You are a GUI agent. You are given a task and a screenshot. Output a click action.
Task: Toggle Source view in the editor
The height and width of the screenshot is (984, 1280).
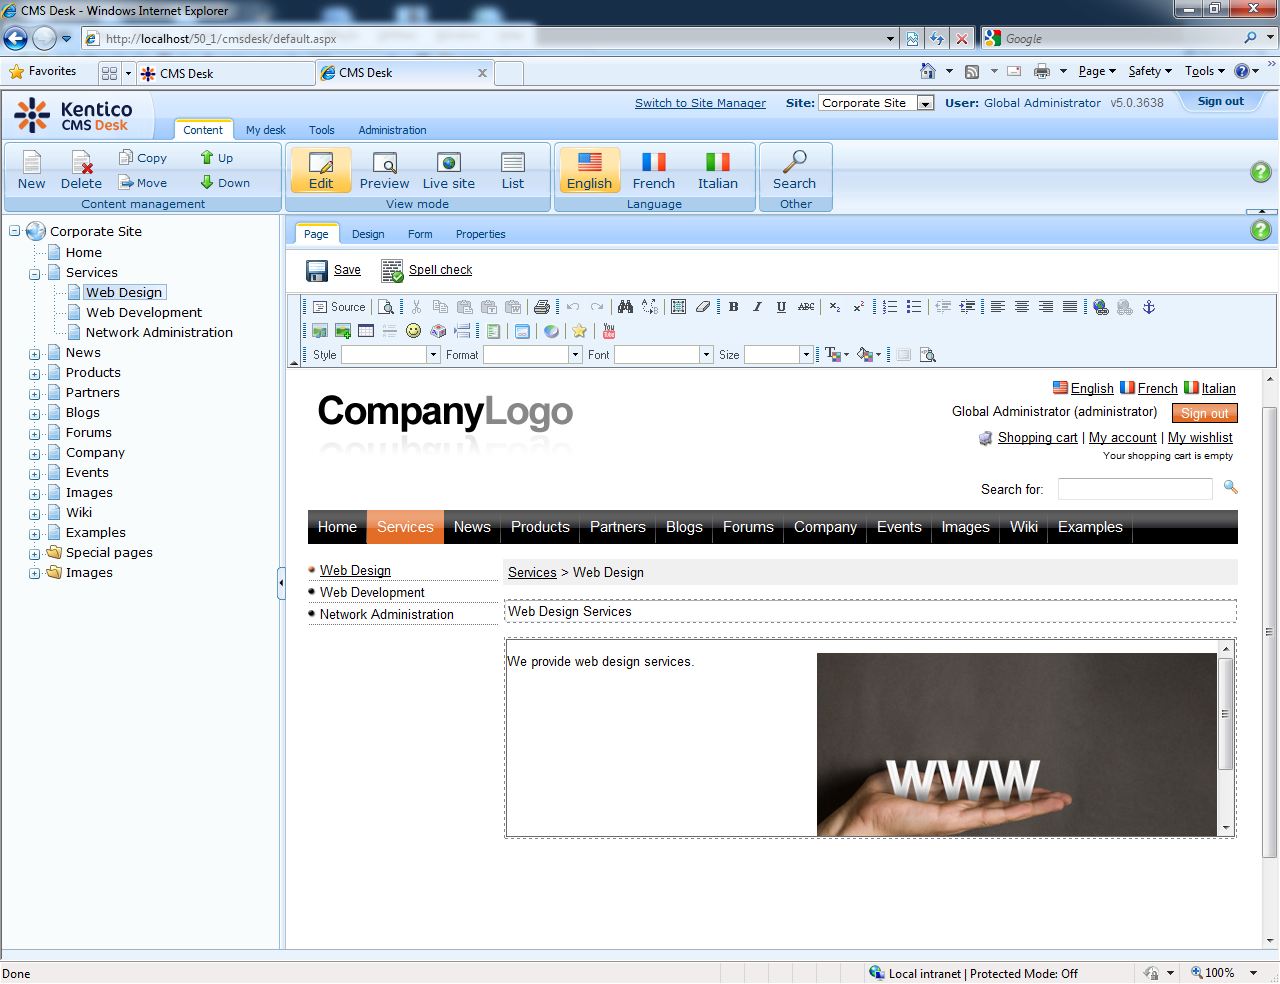click(339, 307)
